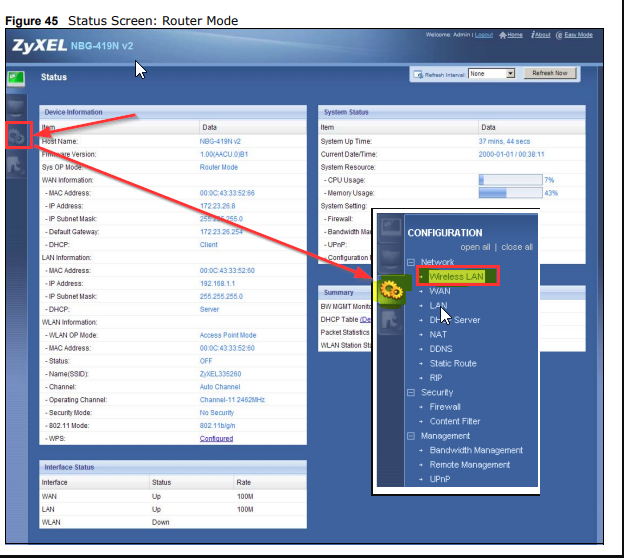
Task: Select Bandwidth Management in Management menu
Action: click(476, 450)
